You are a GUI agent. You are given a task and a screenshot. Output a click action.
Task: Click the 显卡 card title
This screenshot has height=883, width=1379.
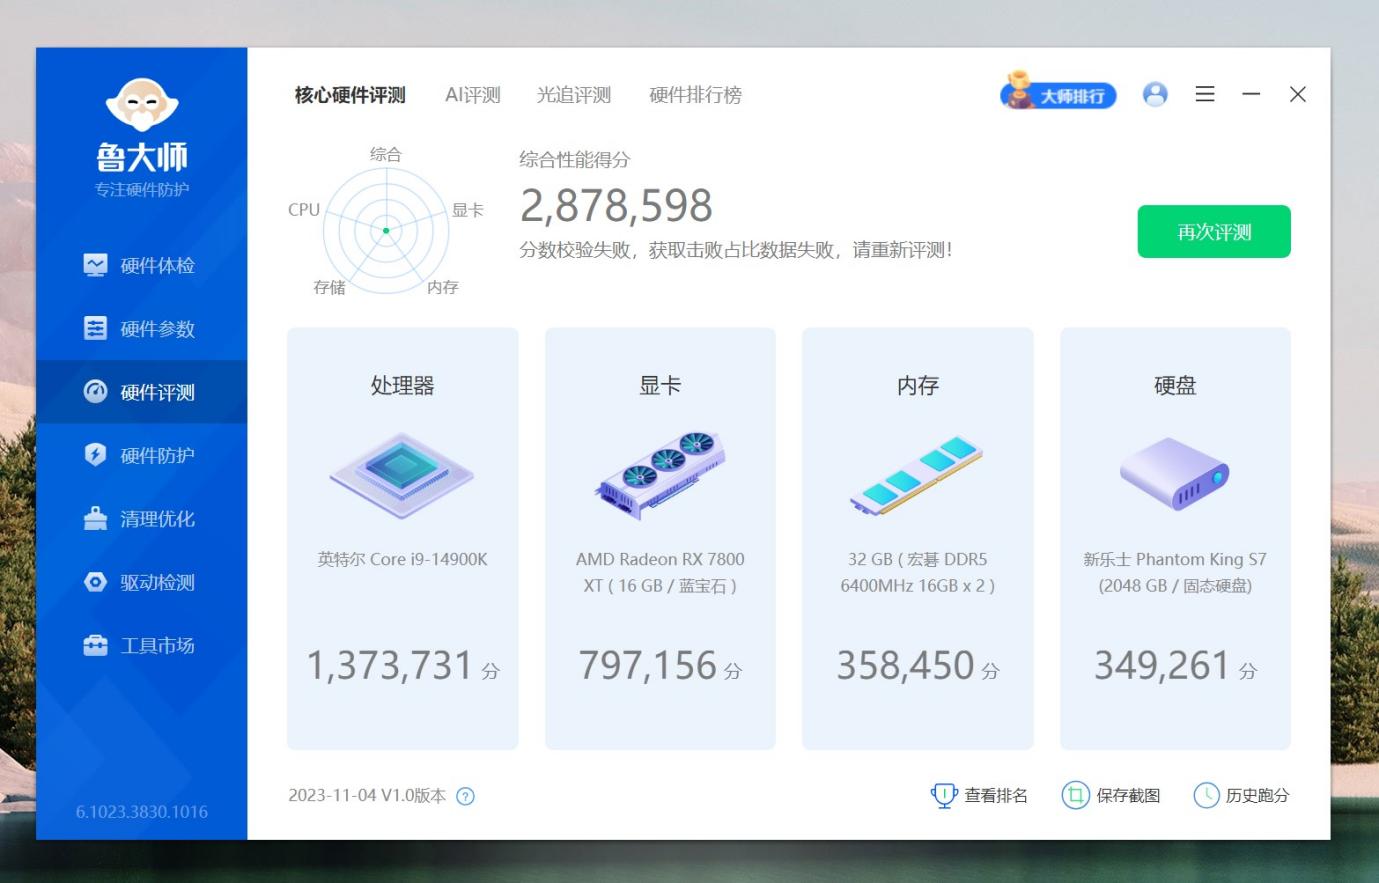(660, 385)
